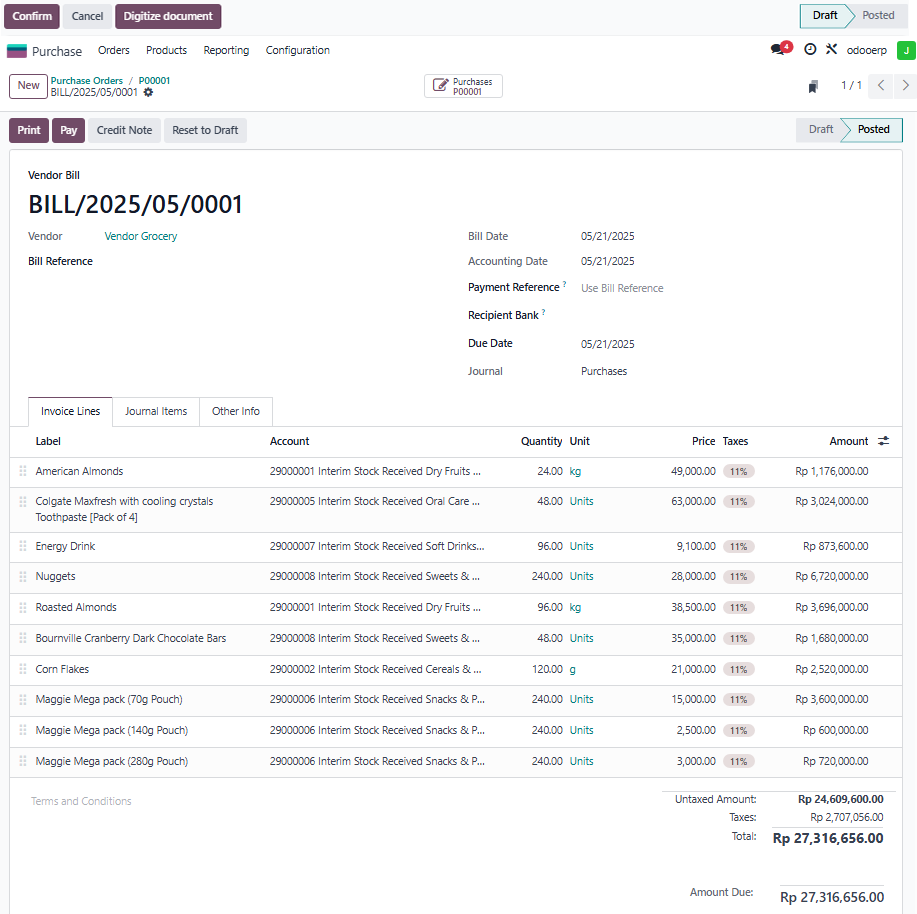Click the Units link on Energy Drink row
Viewport: 917px width, 914px height.
point(581,546)
